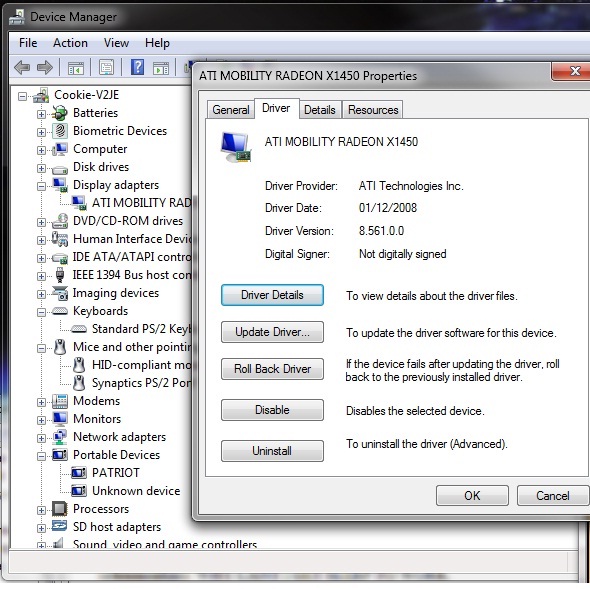Click the driver date 01/12/2008 text
Image resolution: width=590 pixels, height=589 pixels.
pyautogui.click(x=388, y=208)
